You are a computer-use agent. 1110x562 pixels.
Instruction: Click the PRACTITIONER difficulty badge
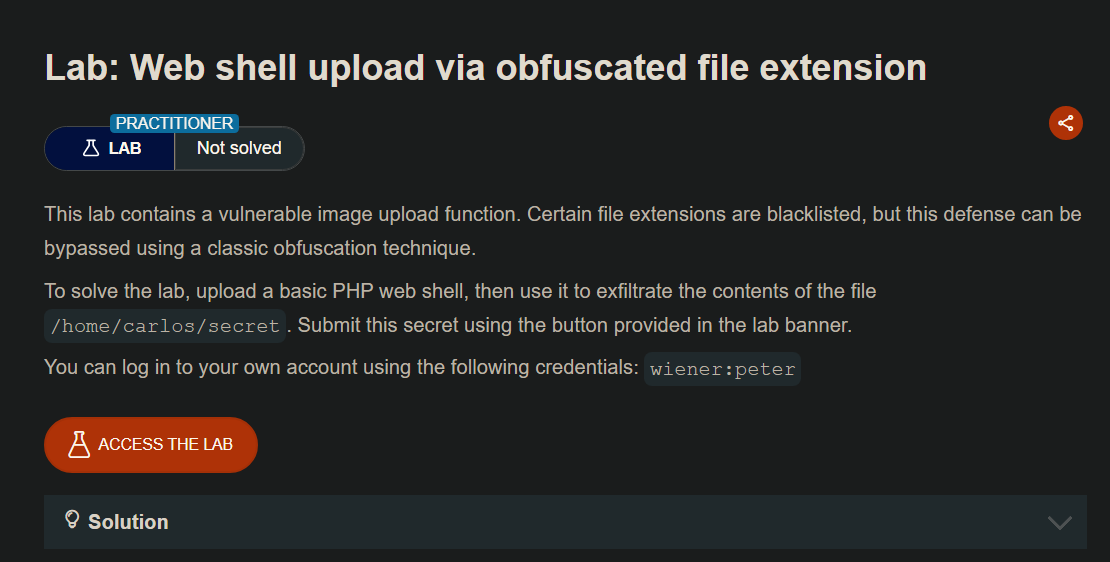[x=174, y=124]
